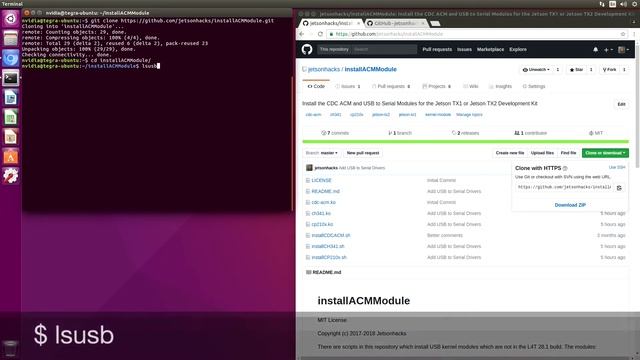The height and width of the screenshot is (360, 640).
Task: Click Pull requests in the GitHub header
Action: [437, 49]
